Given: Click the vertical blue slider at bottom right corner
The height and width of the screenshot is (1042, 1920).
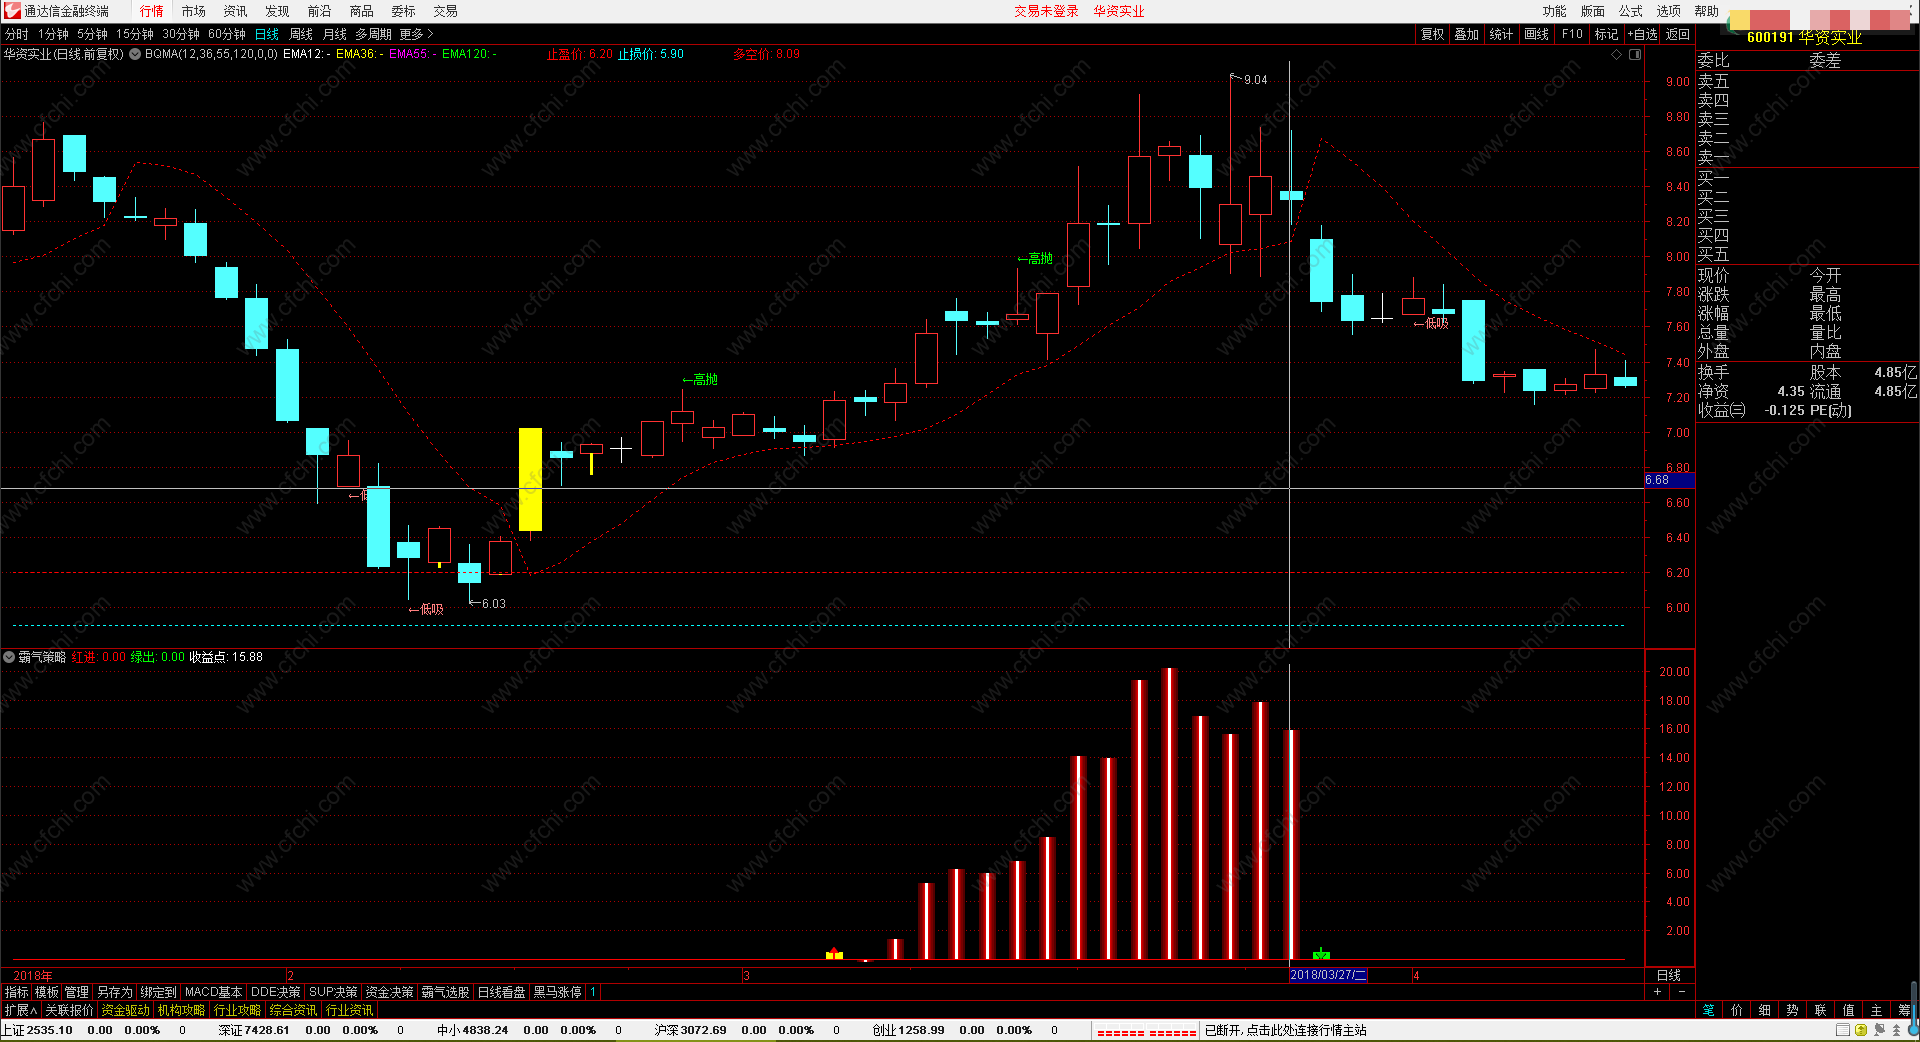Looking at the screenshot, I should pos(1913,1008).
